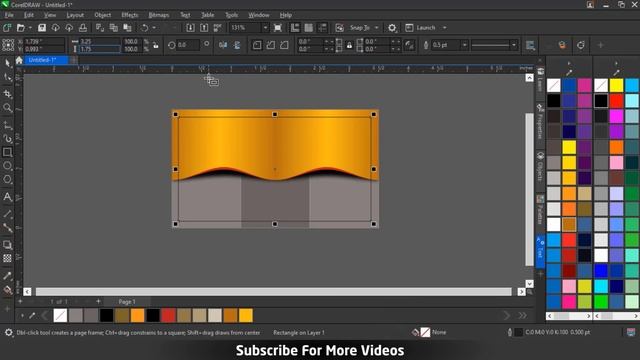This screenshot has width=640, height=360.
Task: Enable Round corner style
Action: coord(257,45)
